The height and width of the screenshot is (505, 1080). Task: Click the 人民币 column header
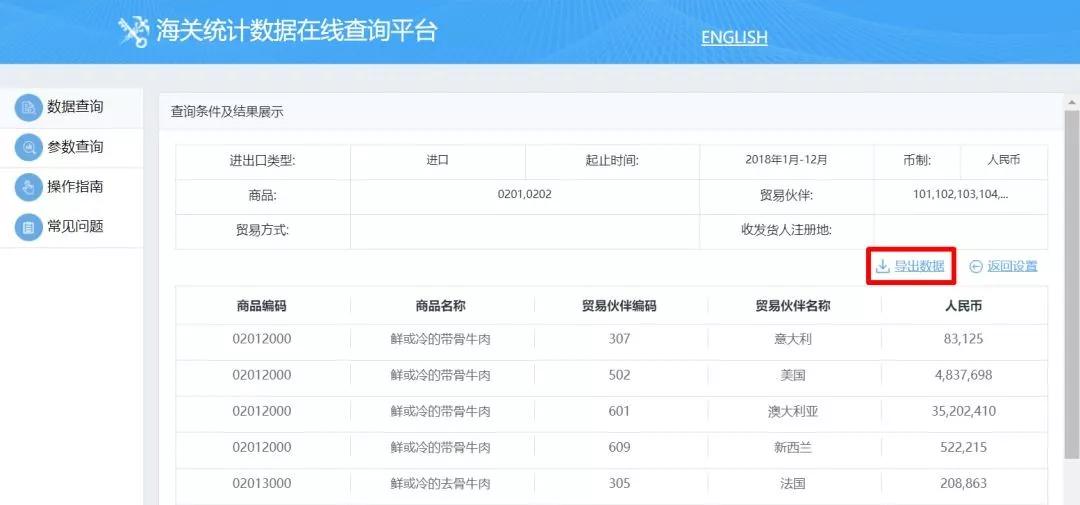pos(964,306)
